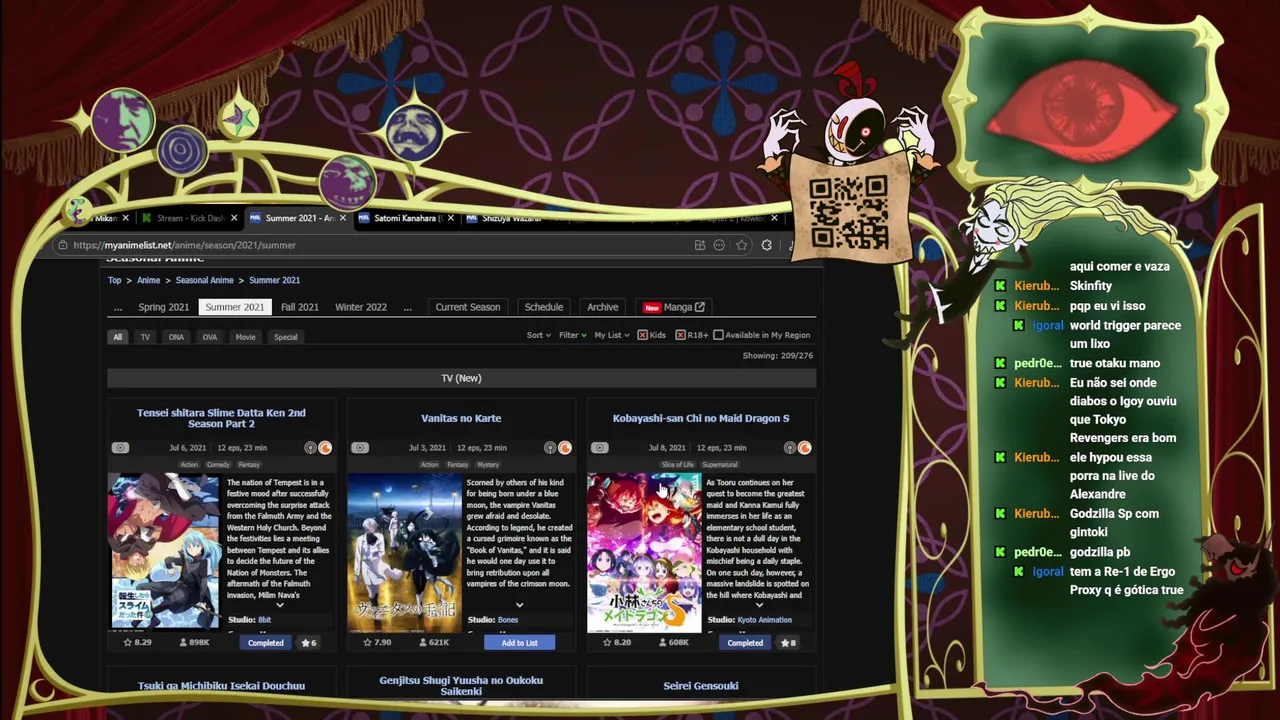Toggle the Kids checkbox filter

(643, 335)
